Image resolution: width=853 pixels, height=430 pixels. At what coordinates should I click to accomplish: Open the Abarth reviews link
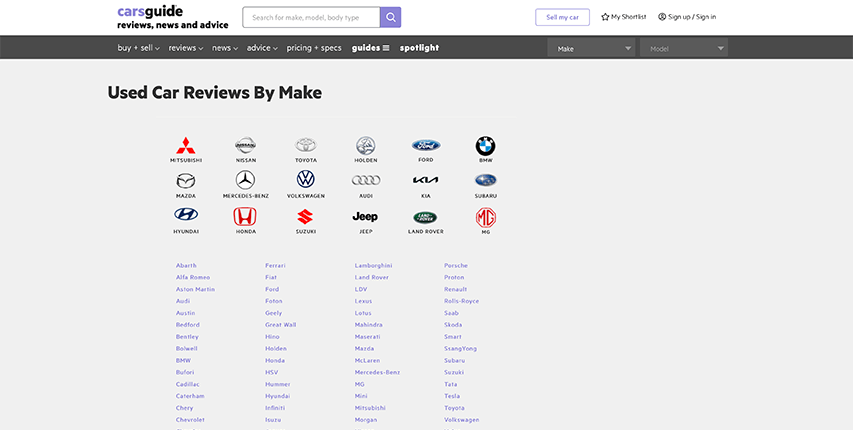[x=186, y=266]
